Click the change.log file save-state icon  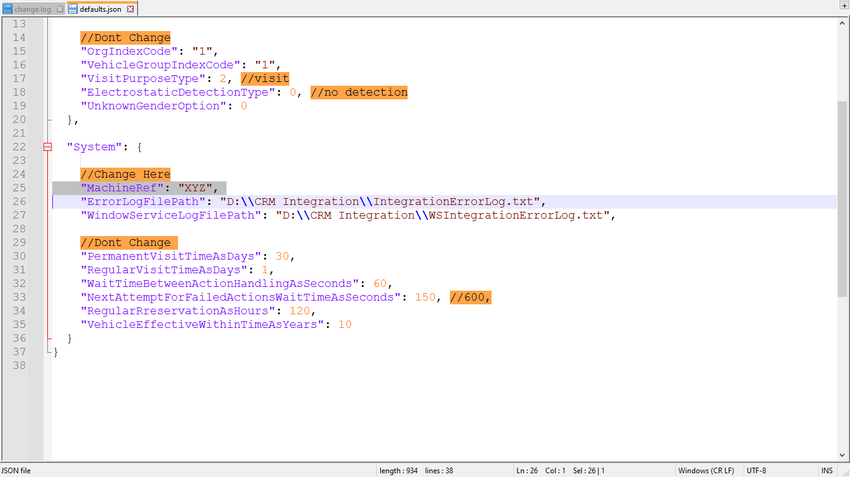point(7,9)
